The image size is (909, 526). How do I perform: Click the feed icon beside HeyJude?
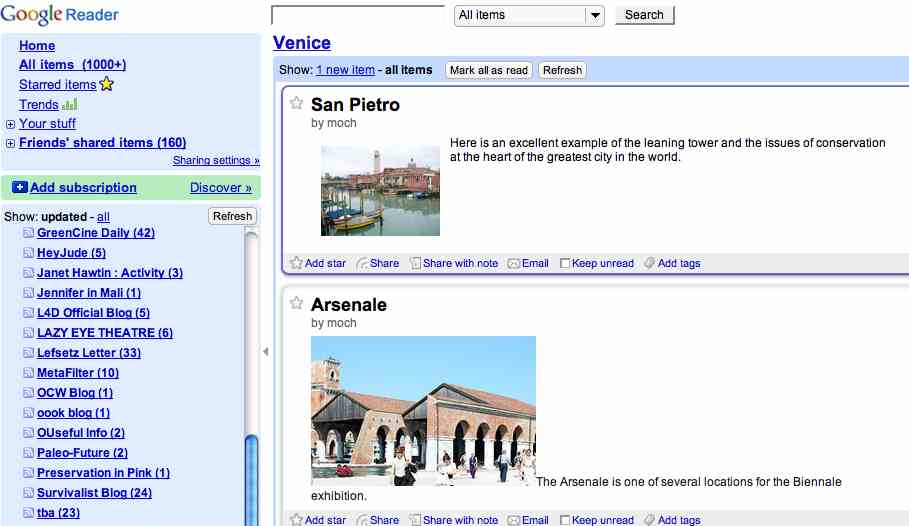tap(28, 253)
